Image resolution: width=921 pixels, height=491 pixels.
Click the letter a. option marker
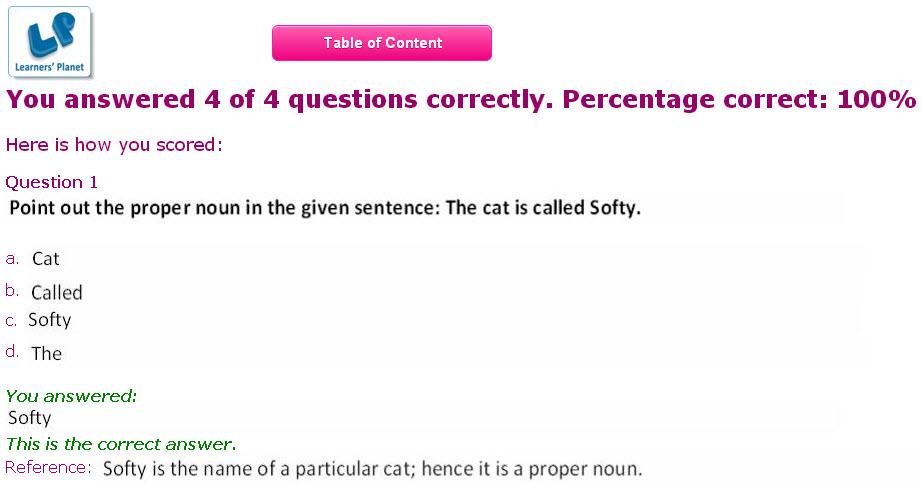tap(12, 258)
